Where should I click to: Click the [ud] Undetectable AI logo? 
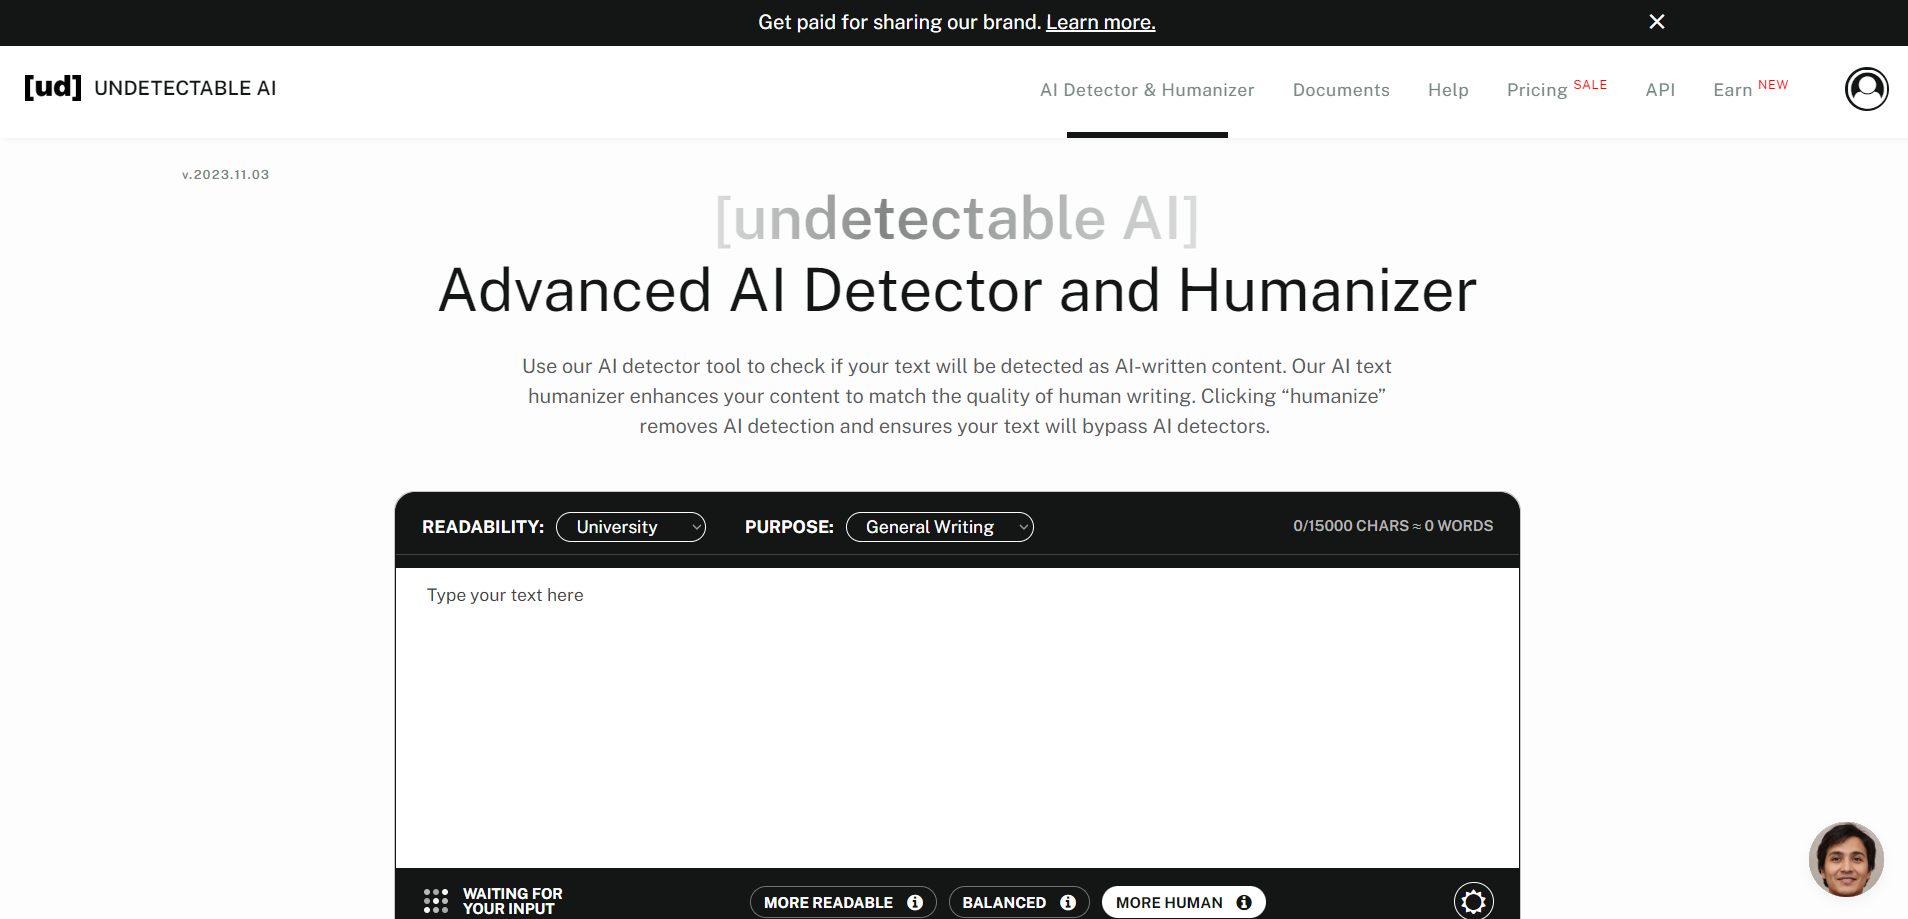(x=150, y=88)
